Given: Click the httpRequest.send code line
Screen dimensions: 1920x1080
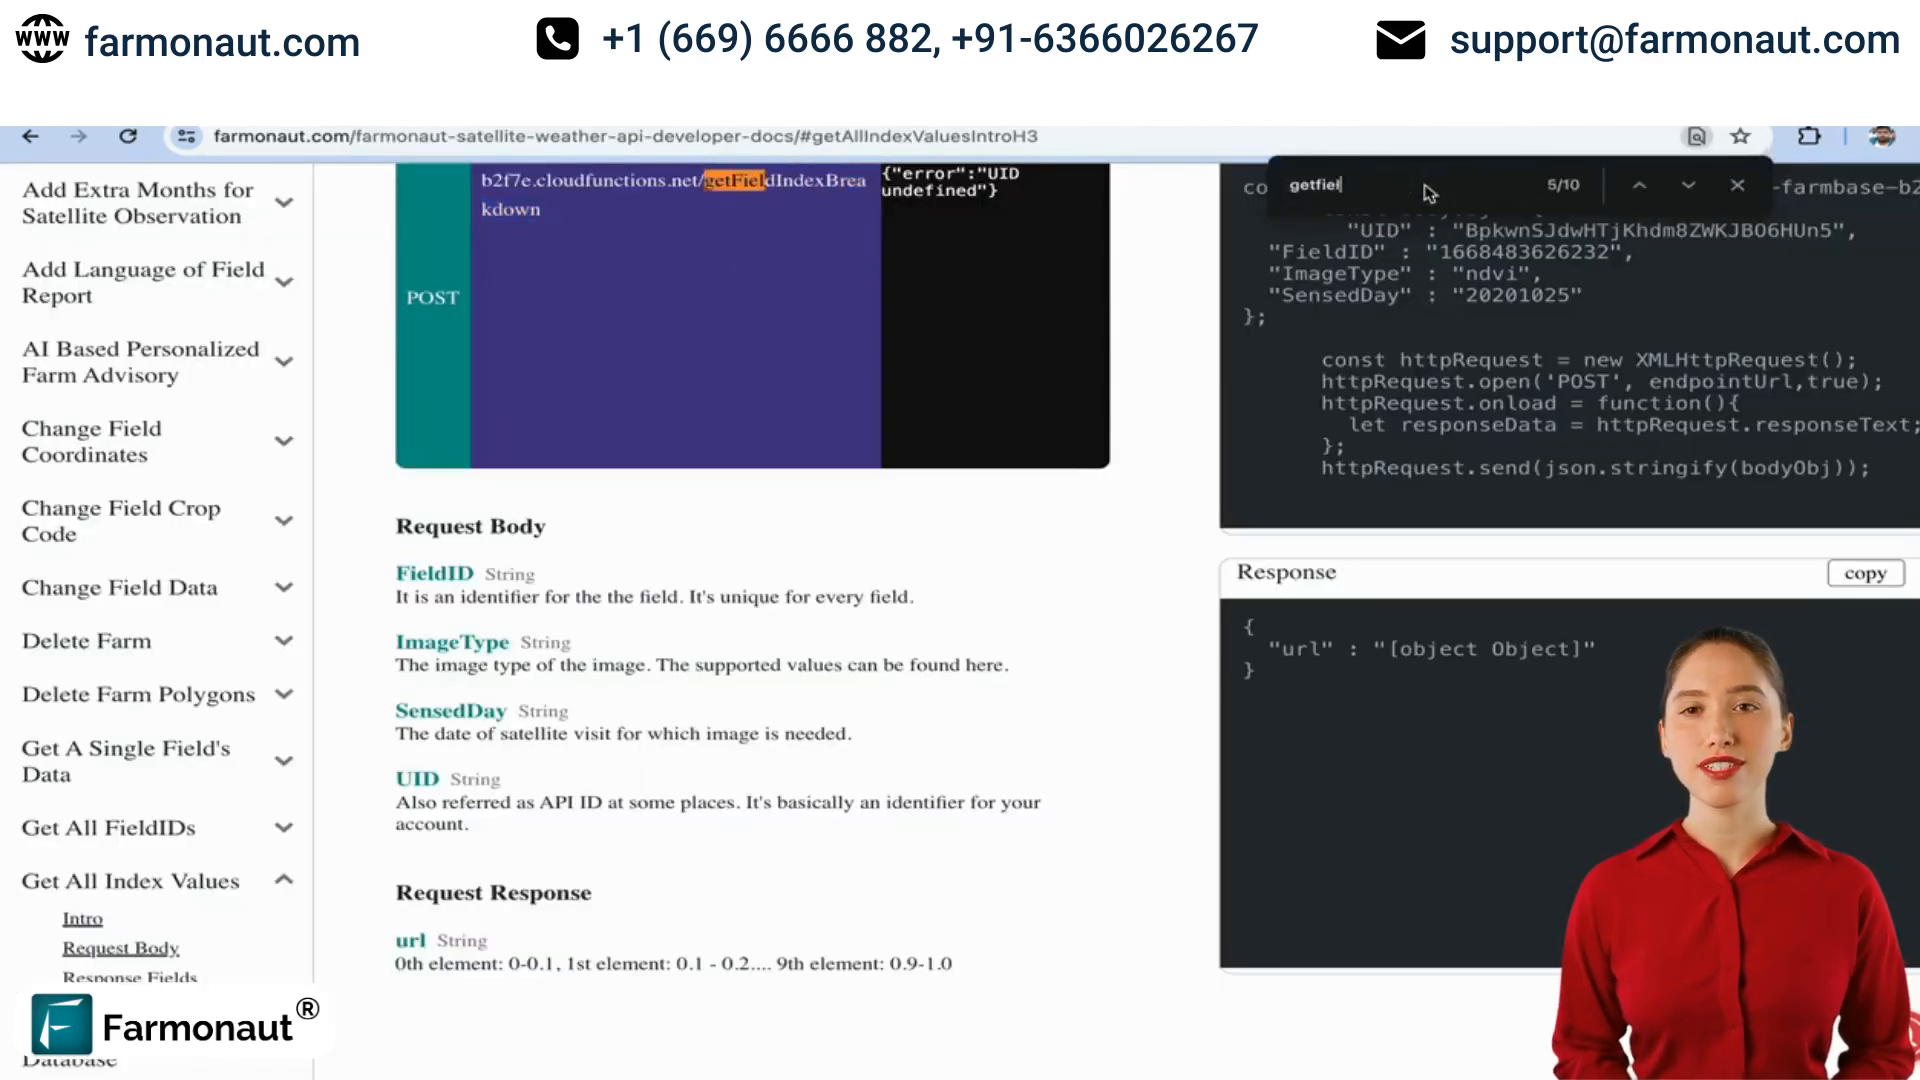Looking at the screenshot, I should click(x=1595, y=468).
